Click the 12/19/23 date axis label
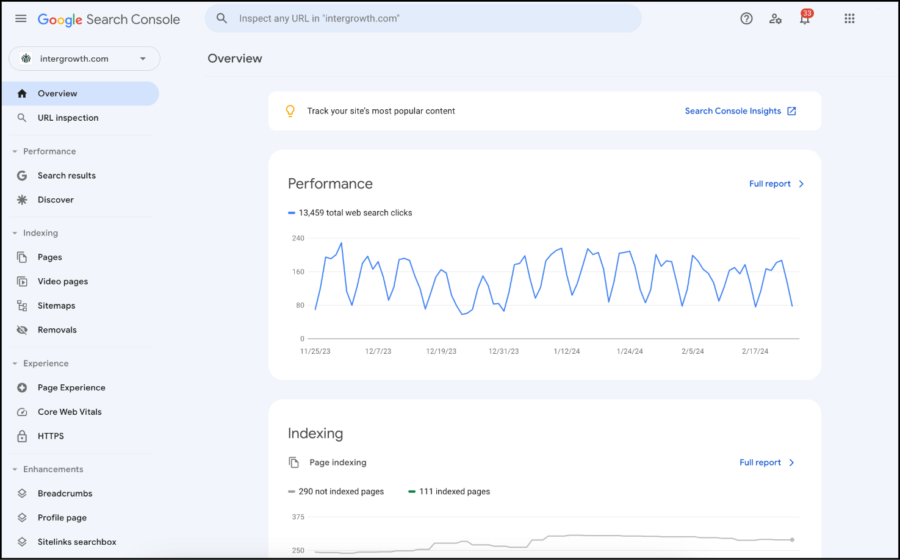Image resolution: width=900 pixels, height=560 pixels. [441, 351]
